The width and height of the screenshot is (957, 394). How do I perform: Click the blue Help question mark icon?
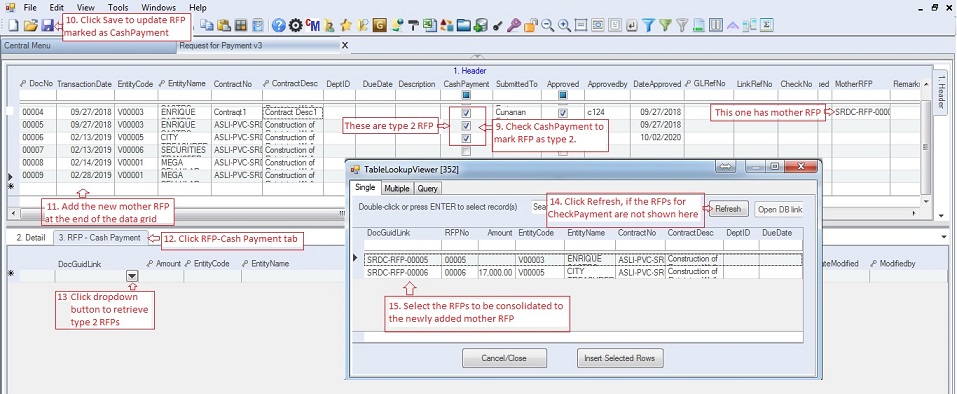tap(279, 25)
